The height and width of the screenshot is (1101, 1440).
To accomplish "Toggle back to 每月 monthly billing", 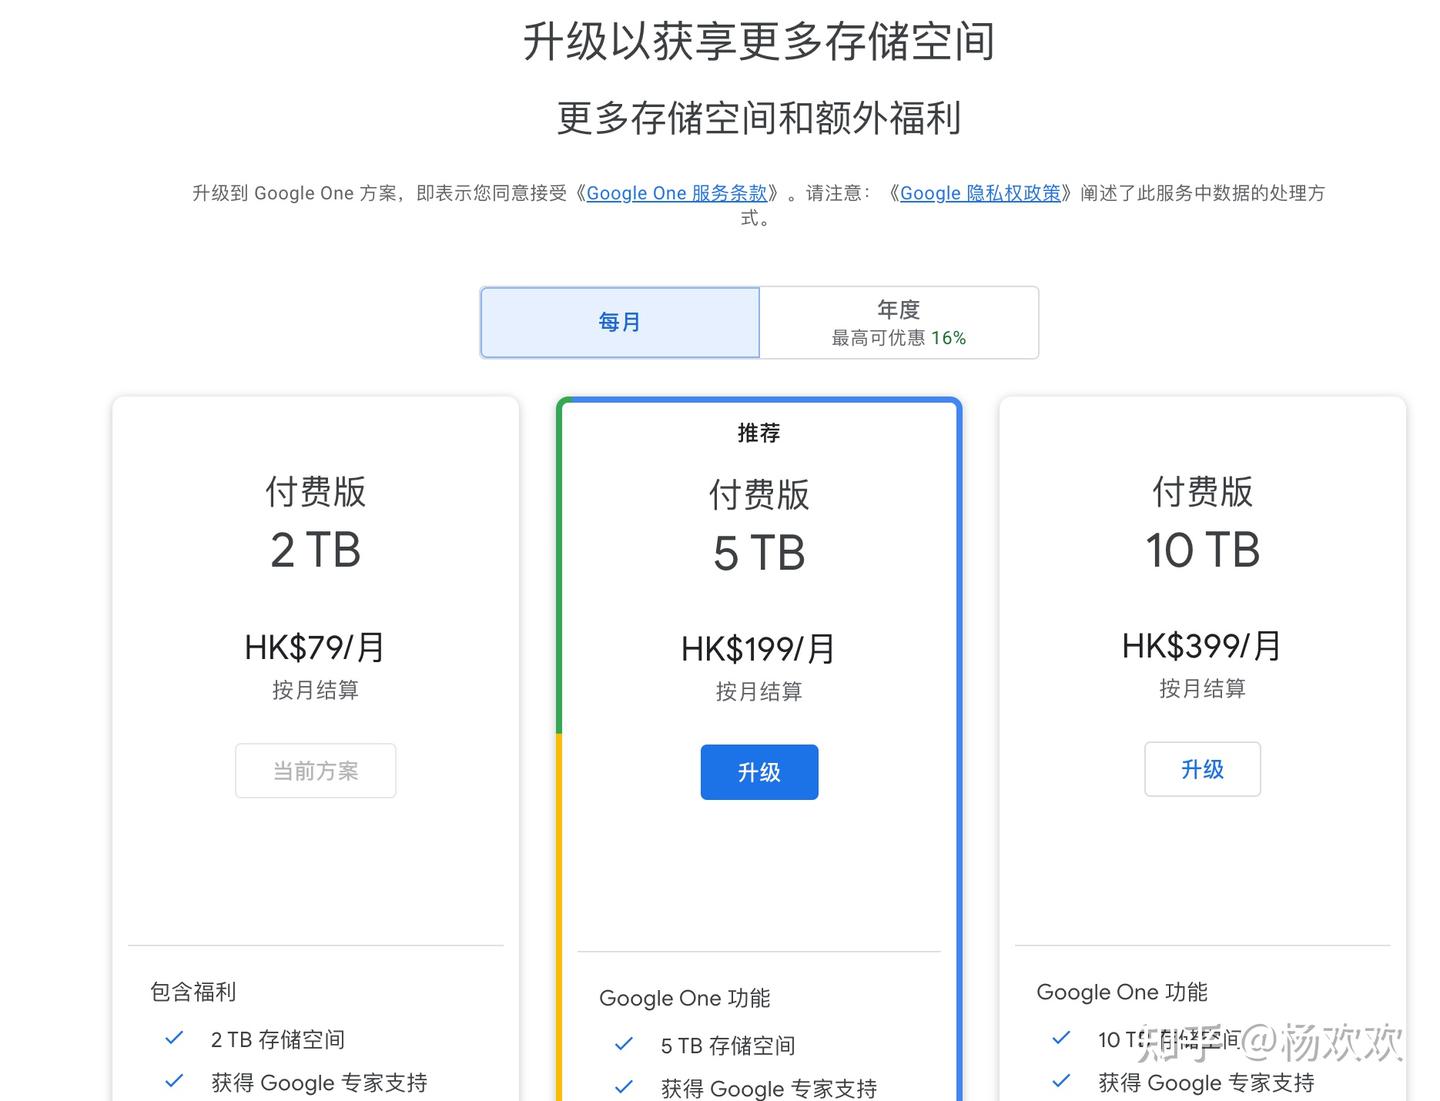I will (619, 321).
